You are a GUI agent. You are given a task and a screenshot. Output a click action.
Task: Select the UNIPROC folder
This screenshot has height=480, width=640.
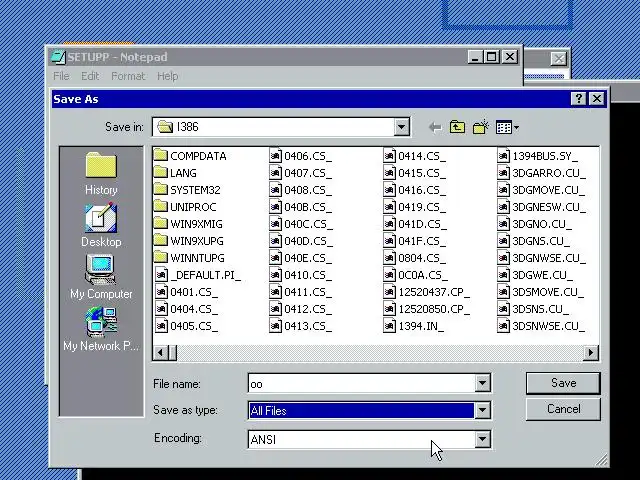click(x=185, y=207)
